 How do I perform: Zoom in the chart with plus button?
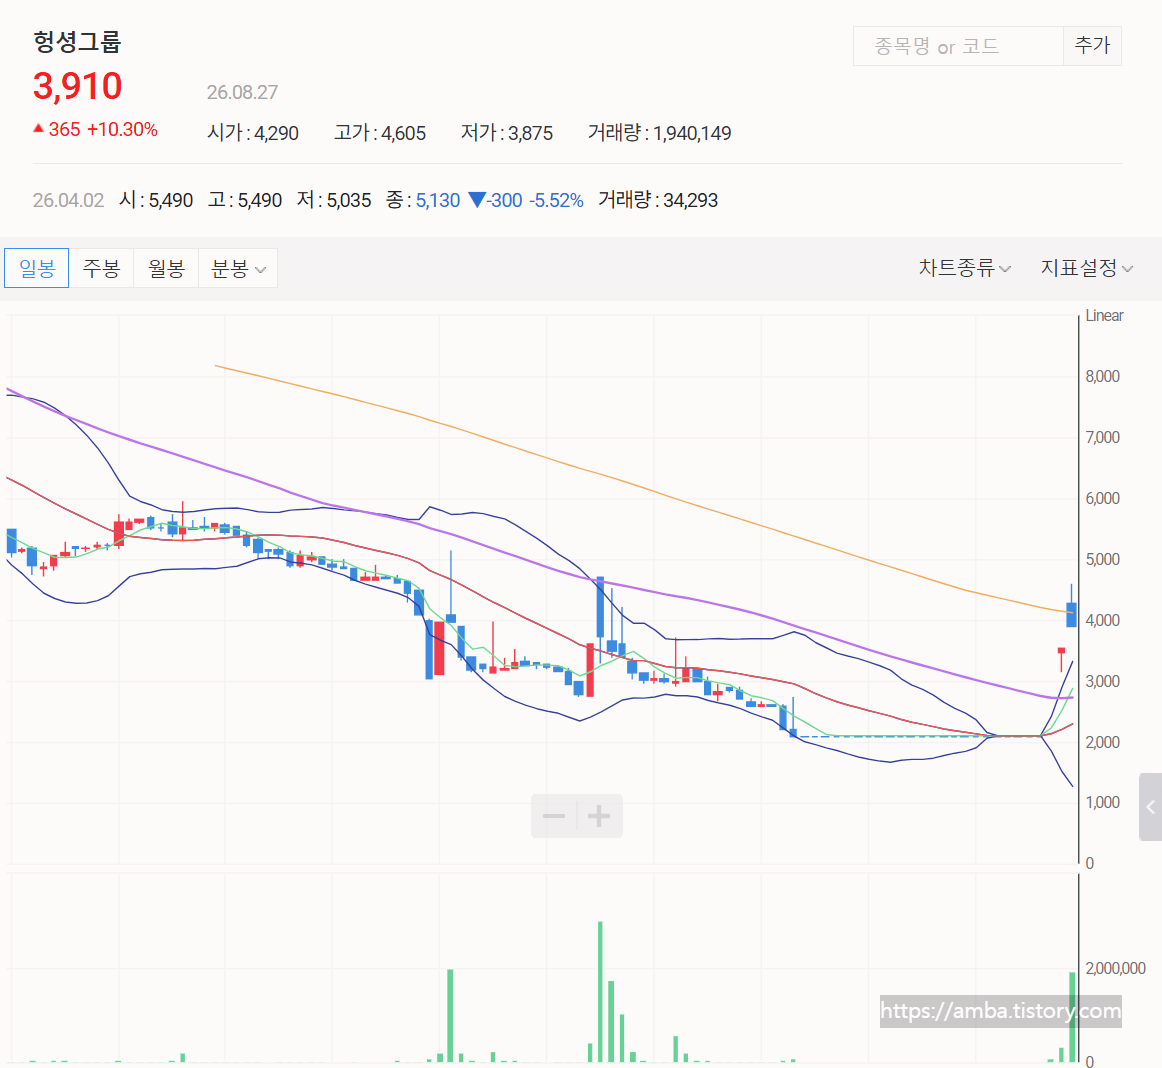(599, 816)
